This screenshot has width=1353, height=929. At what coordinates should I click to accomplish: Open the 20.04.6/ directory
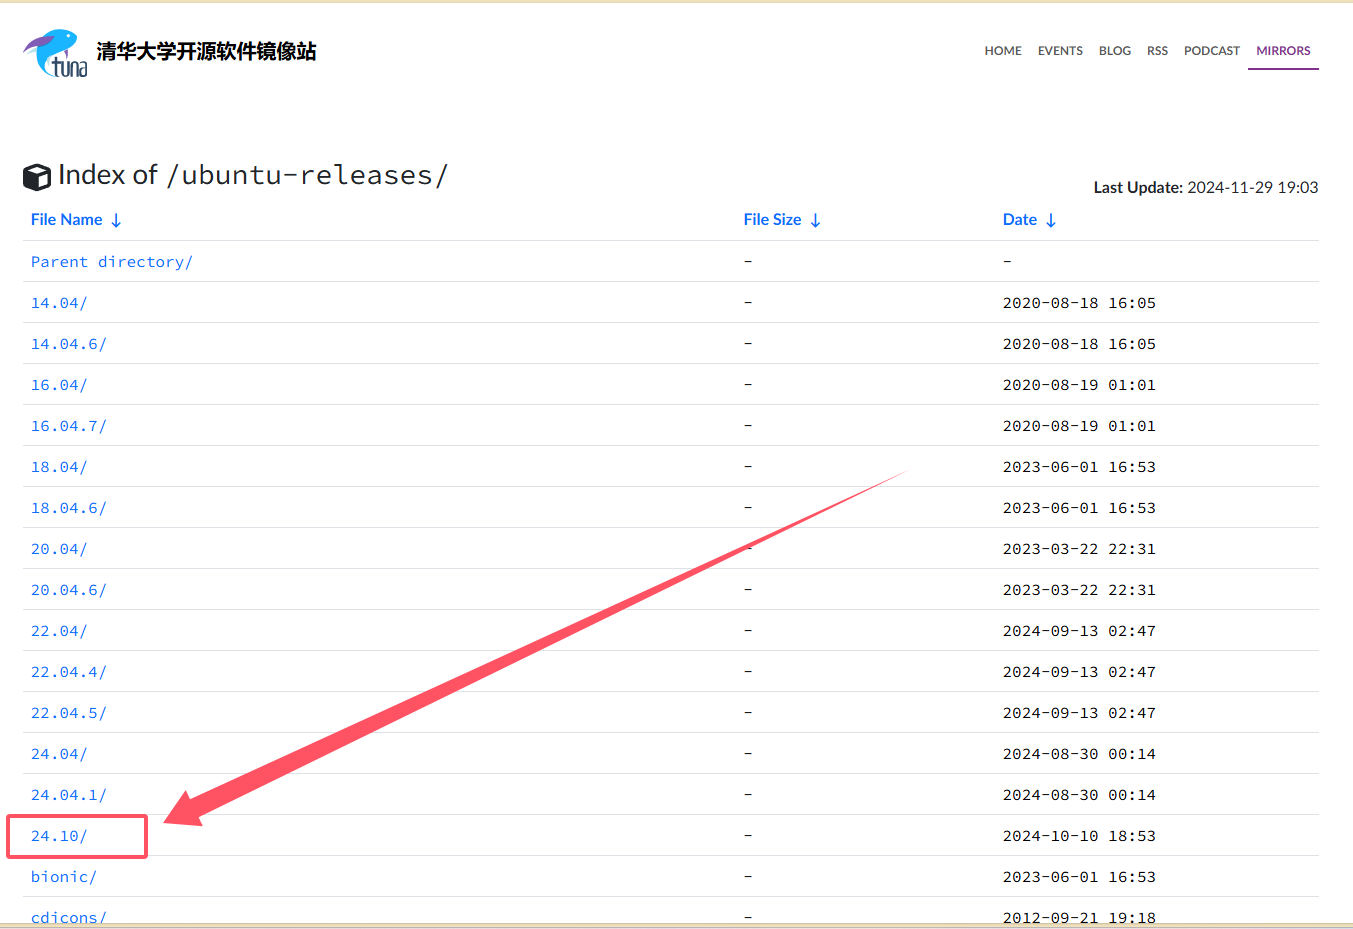coord(69,590)
